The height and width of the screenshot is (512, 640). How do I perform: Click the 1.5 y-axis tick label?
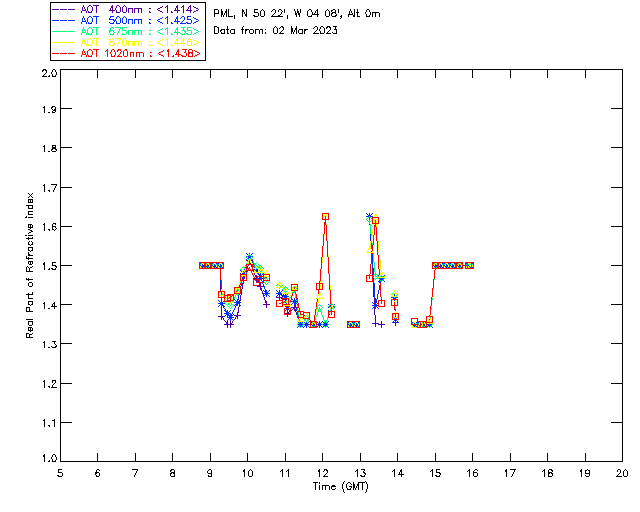49,266
